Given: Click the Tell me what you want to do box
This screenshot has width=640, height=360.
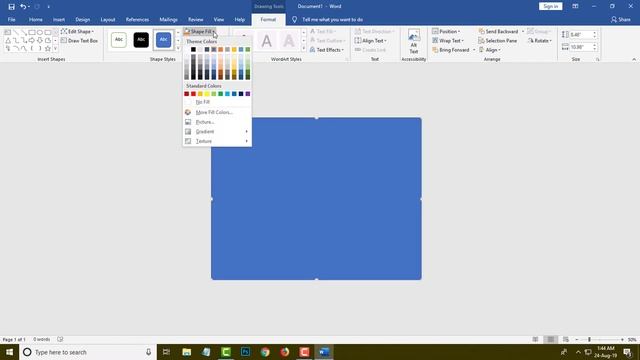Looking at the screenshot, I should [x=332, y=20].
